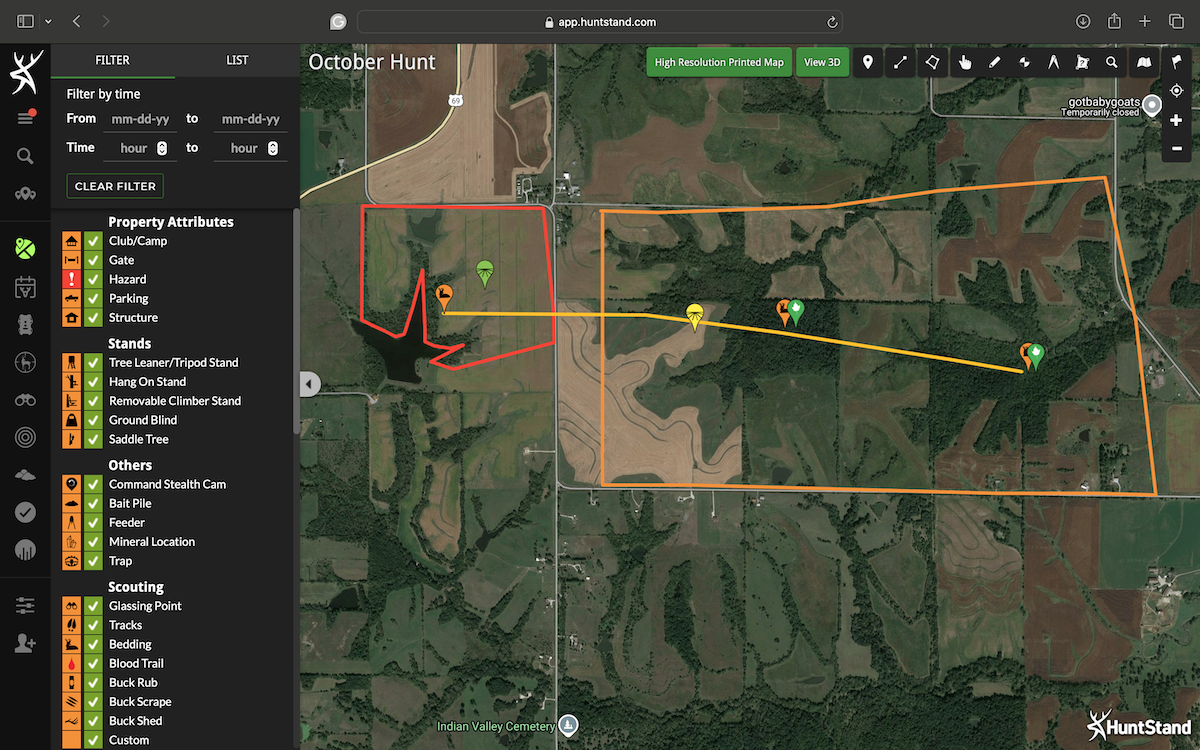Viewport: 1200px width, 750px height.
Task: Click the yellow marker on the route line
Action: [694, 317]
